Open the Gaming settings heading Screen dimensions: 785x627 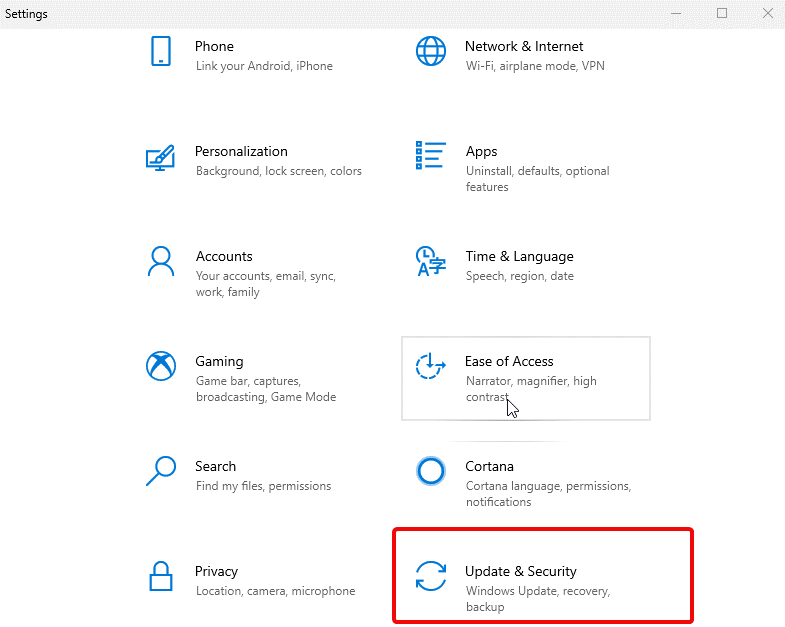(219, 362)
